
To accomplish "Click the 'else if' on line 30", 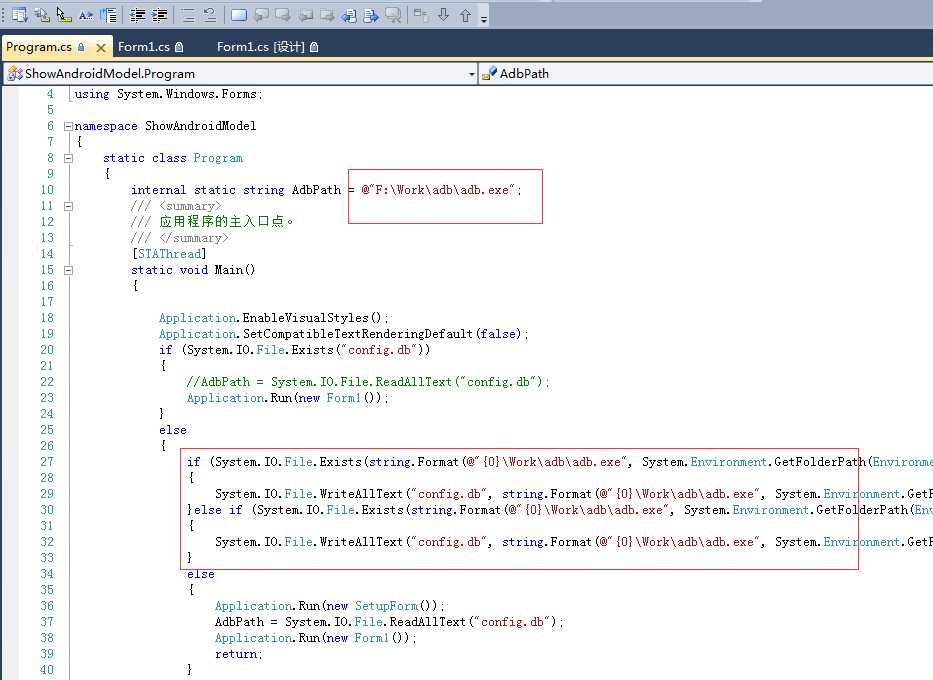I will tap(218, 510).
